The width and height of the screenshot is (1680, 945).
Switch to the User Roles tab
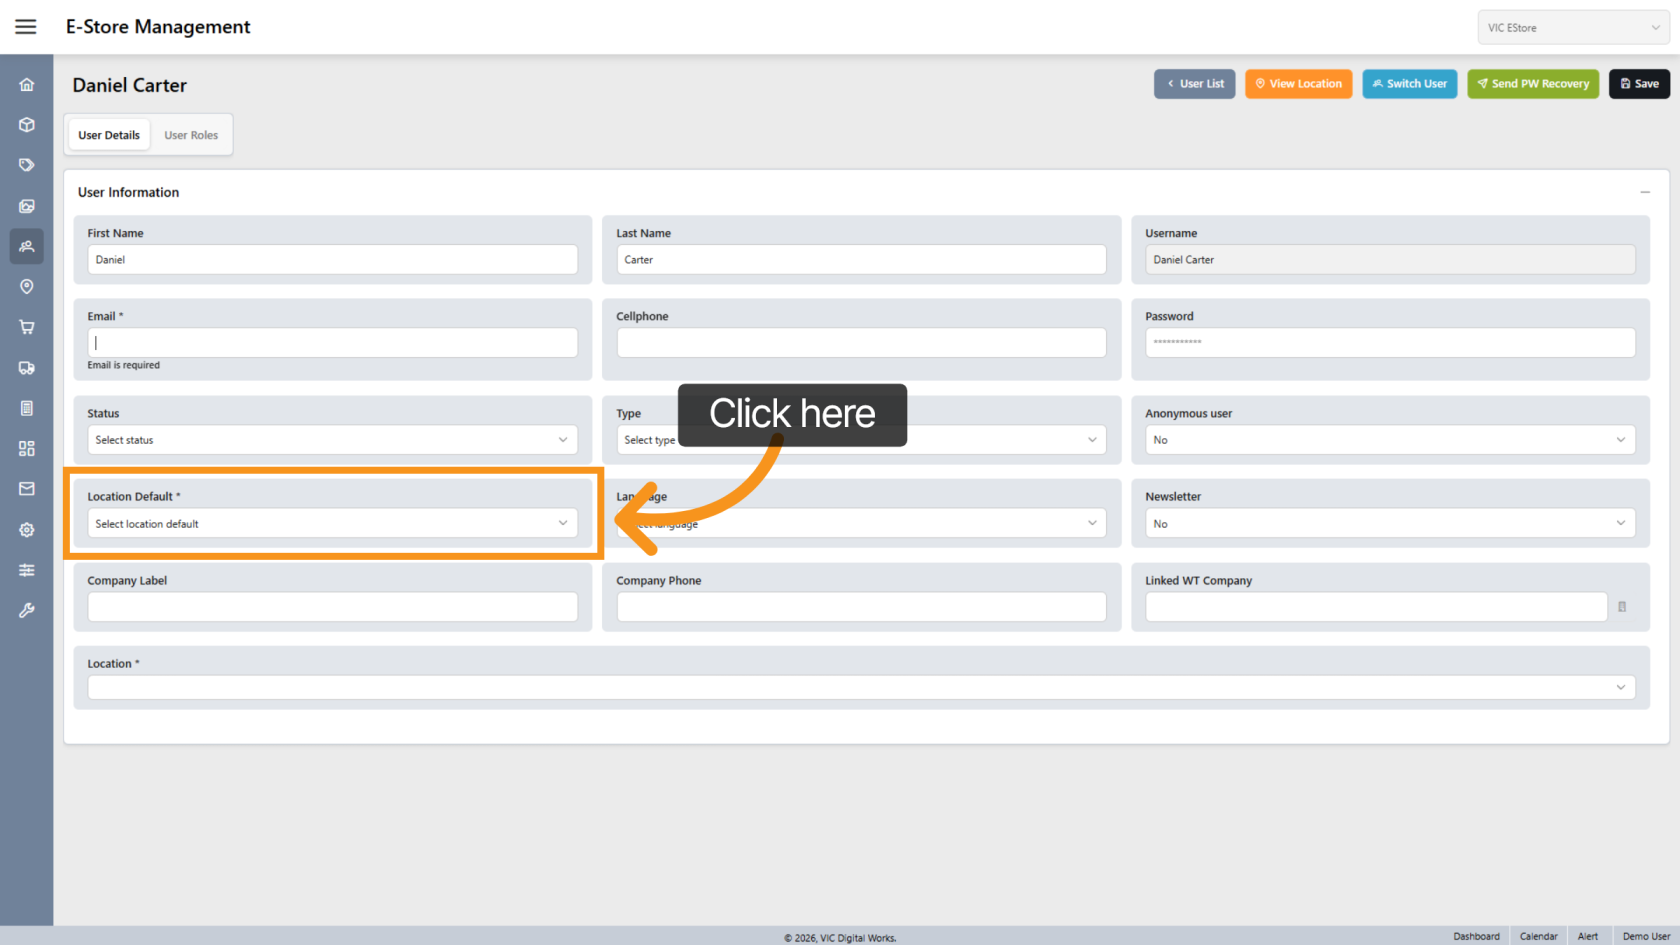191,135
